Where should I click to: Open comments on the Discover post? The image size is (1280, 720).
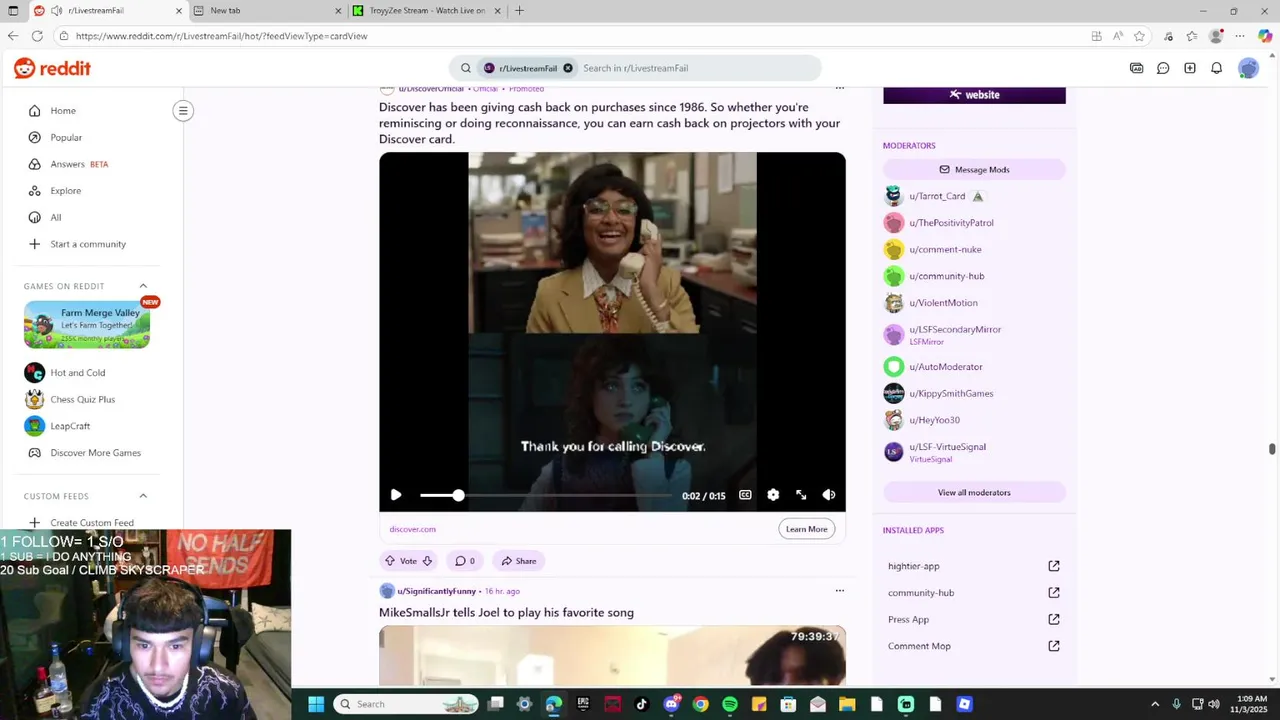pos(465,561)
